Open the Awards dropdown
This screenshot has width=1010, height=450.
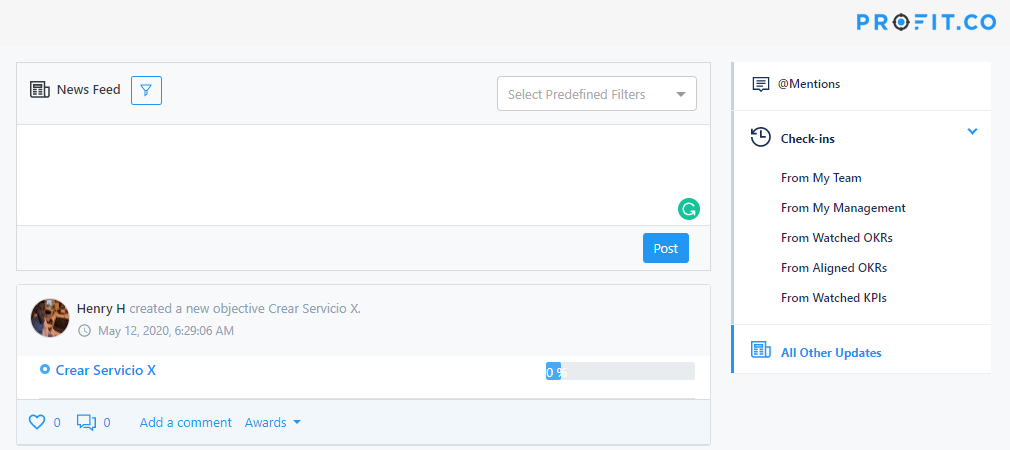(273, 422)
